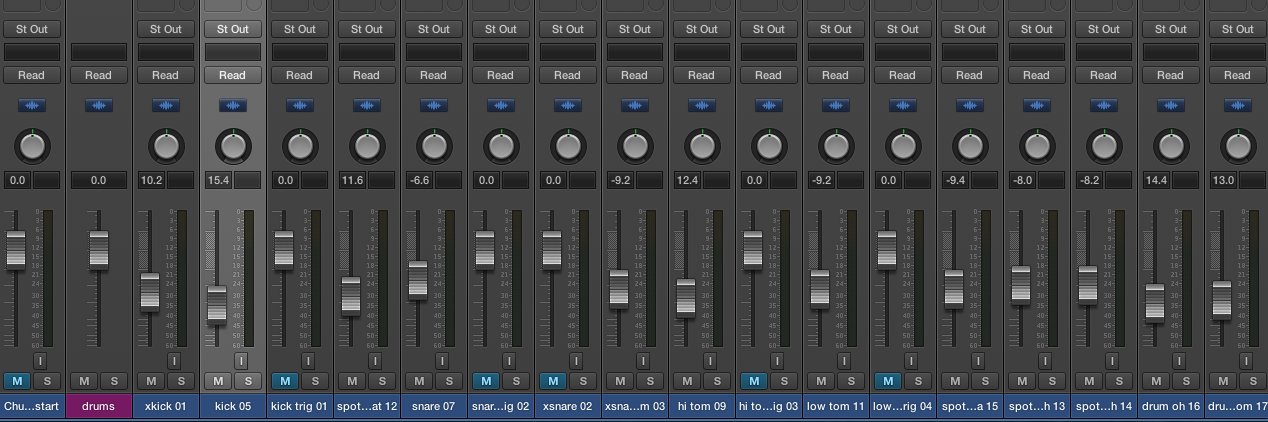This screenshot has width=1268, height=422.
Task: Enable input monitoring (I) on snare 07
Action: [x=442, y=360]
